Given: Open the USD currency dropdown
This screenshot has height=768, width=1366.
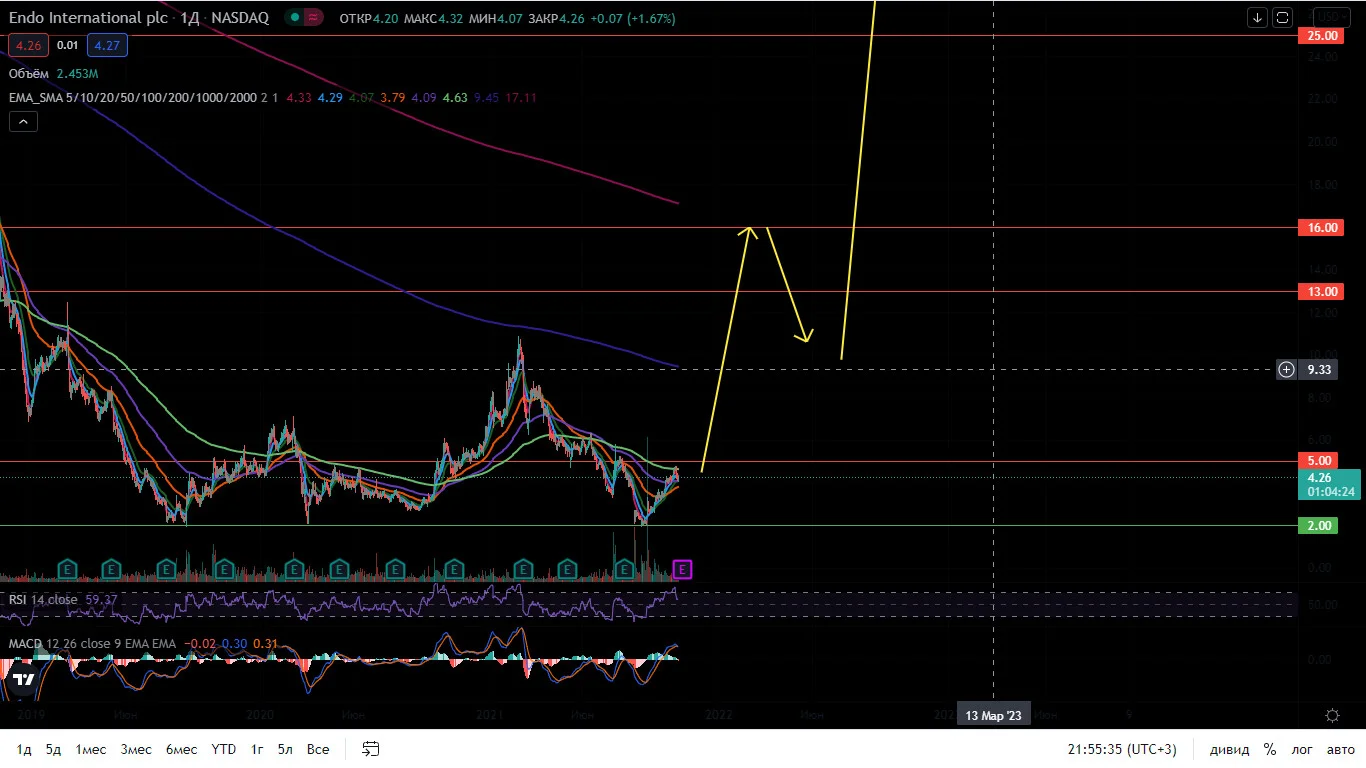Looking at the screenshot, I should pos(1331,18).
